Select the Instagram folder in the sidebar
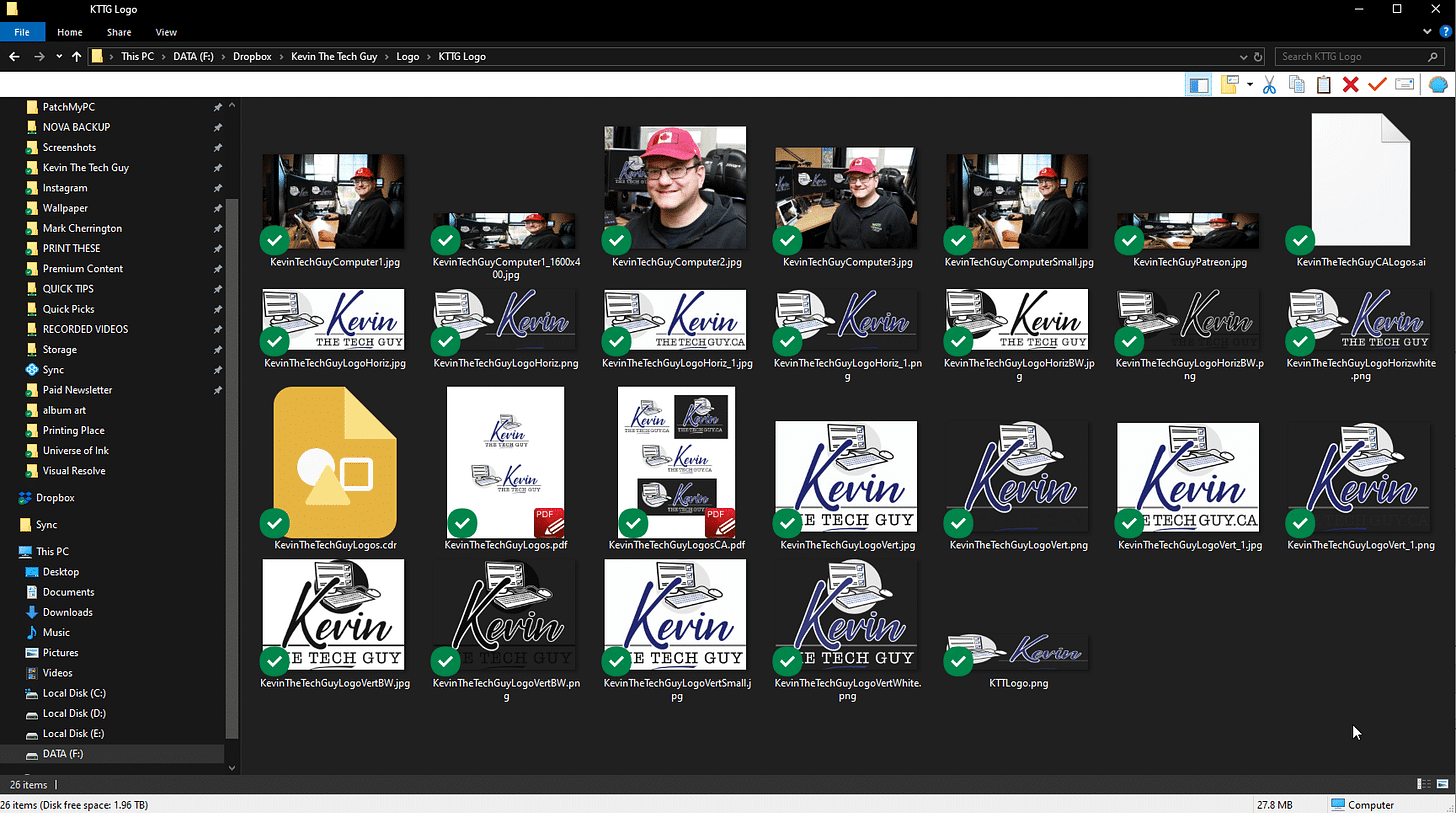1456x813 pixels. 65,188
